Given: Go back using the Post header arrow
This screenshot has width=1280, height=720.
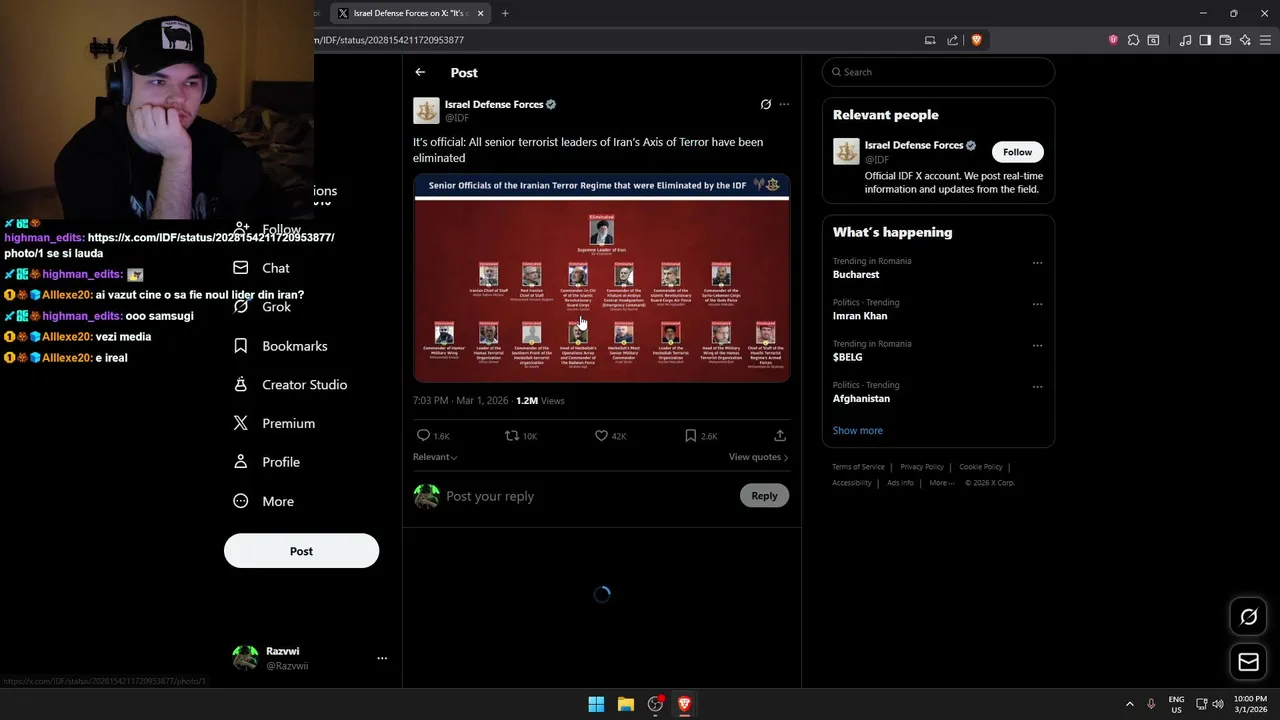Looking at the screenshot, I should 420,72.
